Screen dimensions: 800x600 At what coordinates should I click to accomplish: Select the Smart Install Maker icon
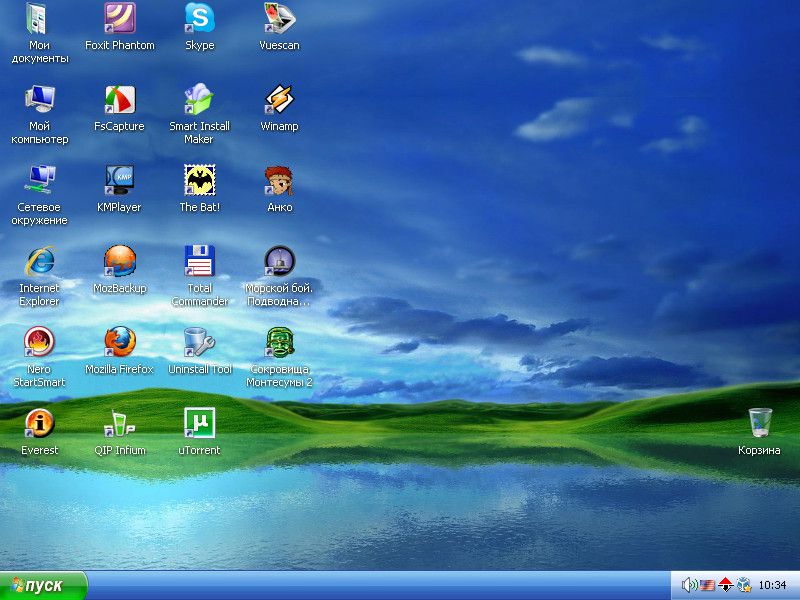(199, 100)
